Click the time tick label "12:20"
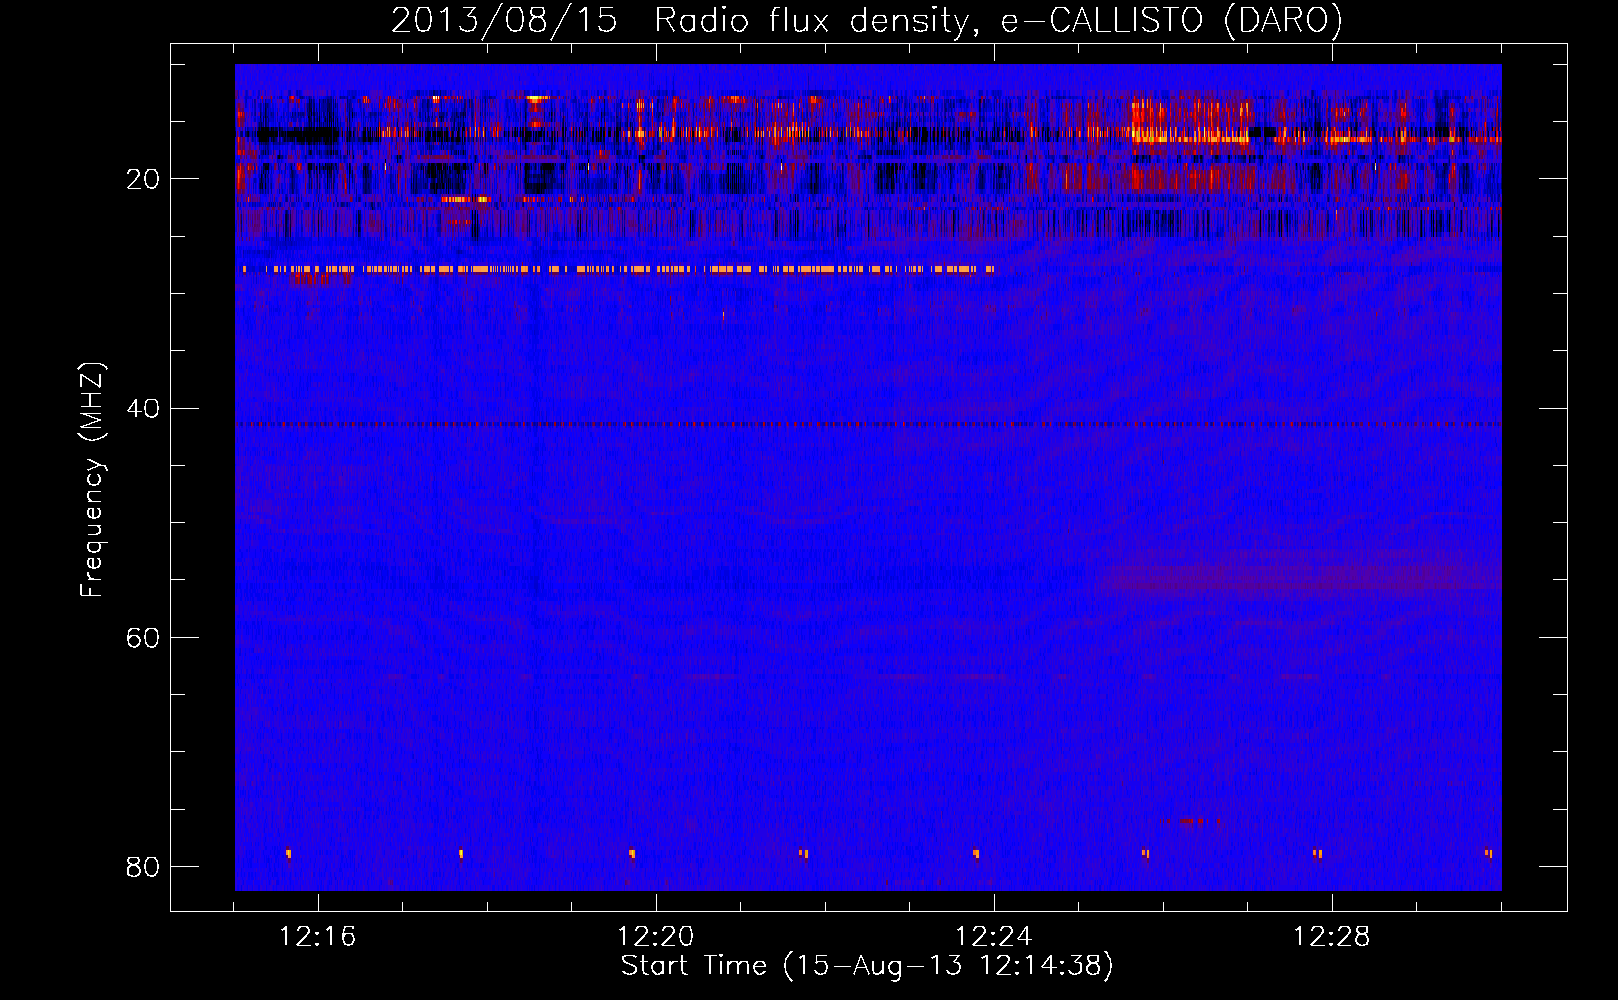Image resolution: width=1618 pixels, height=1000 pixels. [655, 937]
